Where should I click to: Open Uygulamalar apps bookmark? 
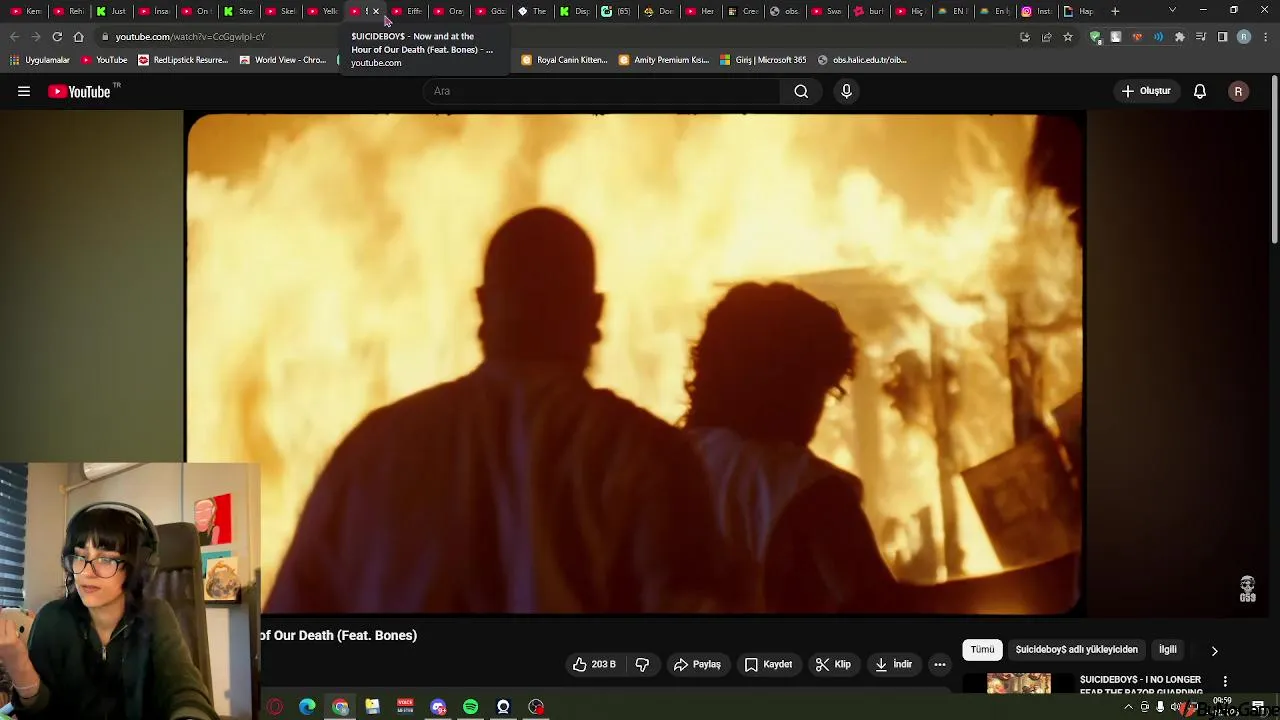[x=40, y=60]
